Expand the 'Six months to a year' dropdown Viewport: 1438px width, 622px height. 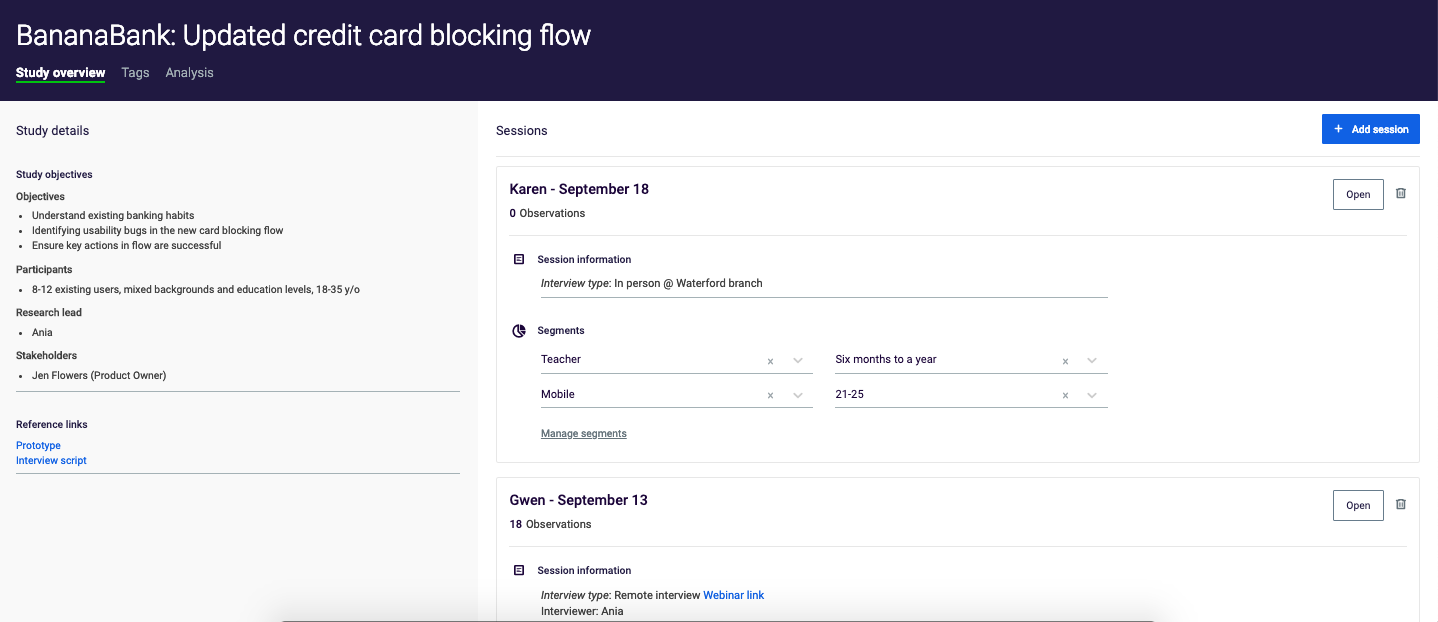1092,361
